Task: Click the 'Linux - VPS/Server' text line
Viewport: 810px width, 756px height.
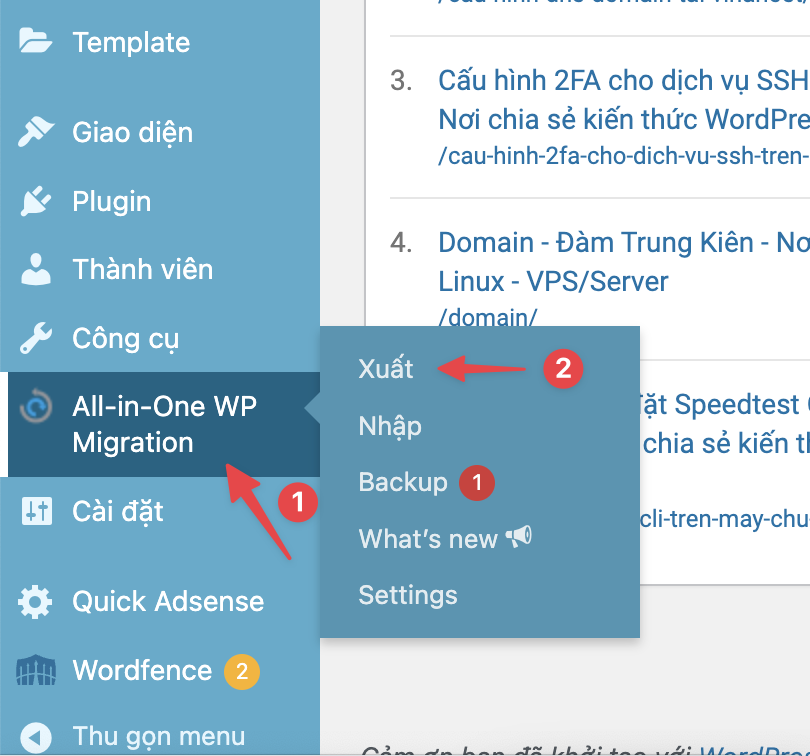Action: pyautogui.click(x=553, y=282)
